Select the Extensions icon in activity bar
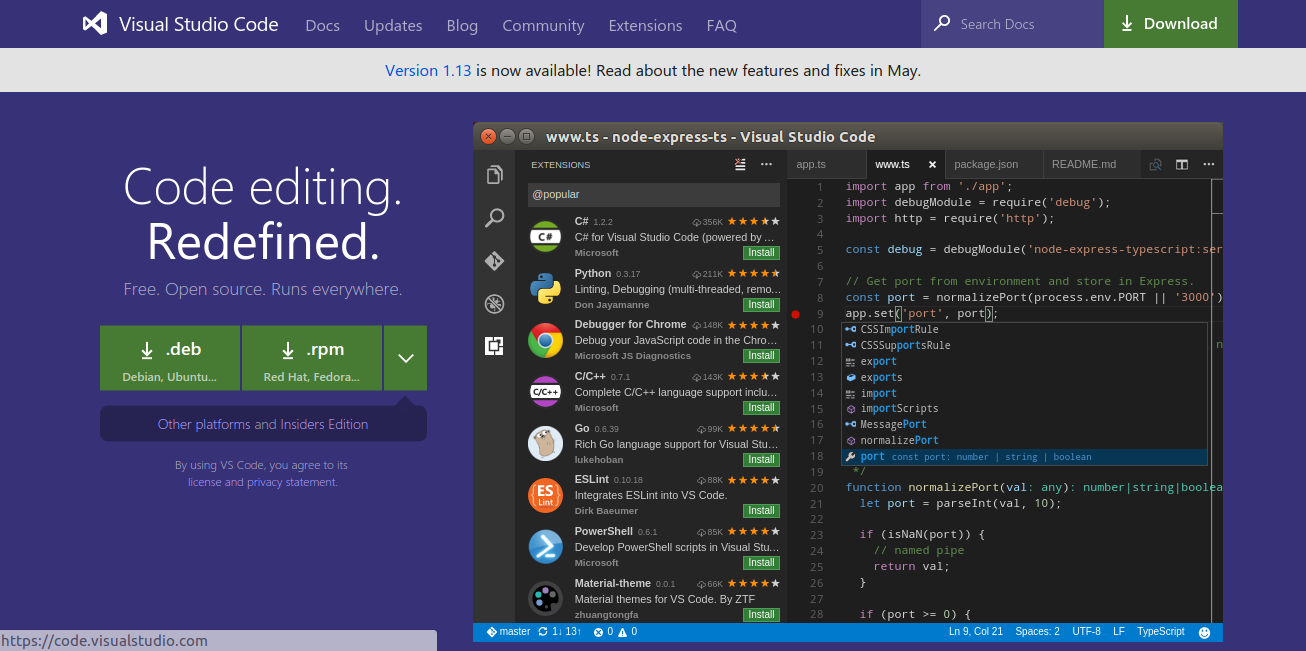1306x651 pixels. click(494, 346)
